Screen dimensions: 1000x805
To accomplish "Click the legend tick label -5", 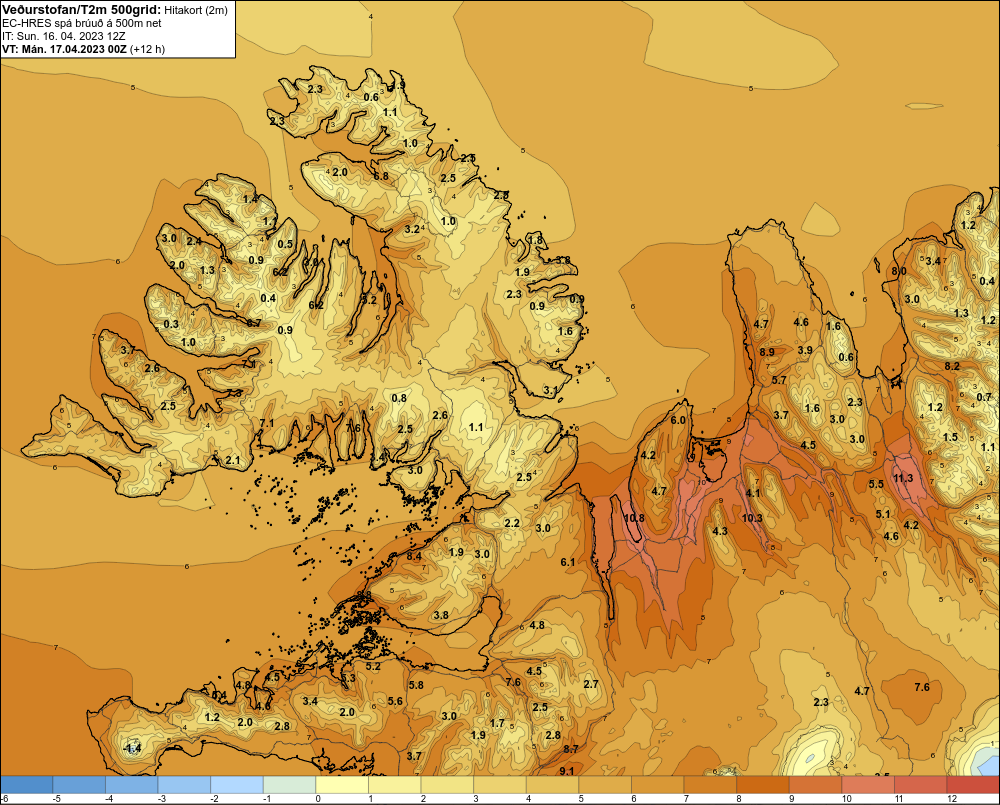I will click(x=57, y=799).
